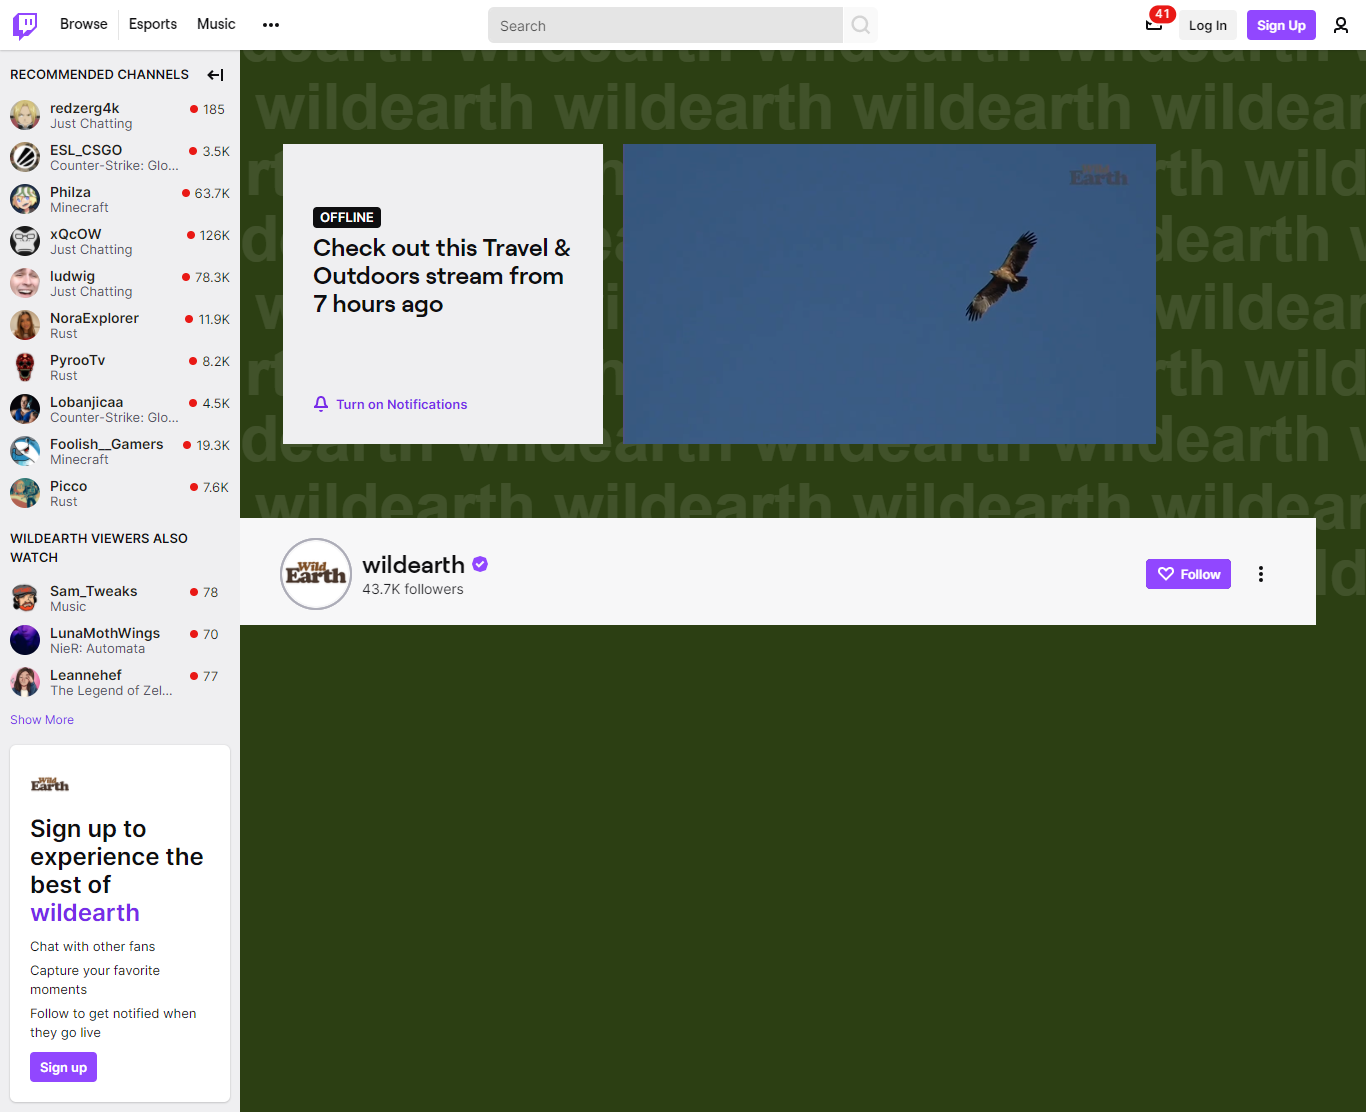Image resolution: width=1366 pixels, height=1112 pixels.
Task: Open Foolish__Gamers channel avatar
Action: pyautogui.click(x=25, y=451)
